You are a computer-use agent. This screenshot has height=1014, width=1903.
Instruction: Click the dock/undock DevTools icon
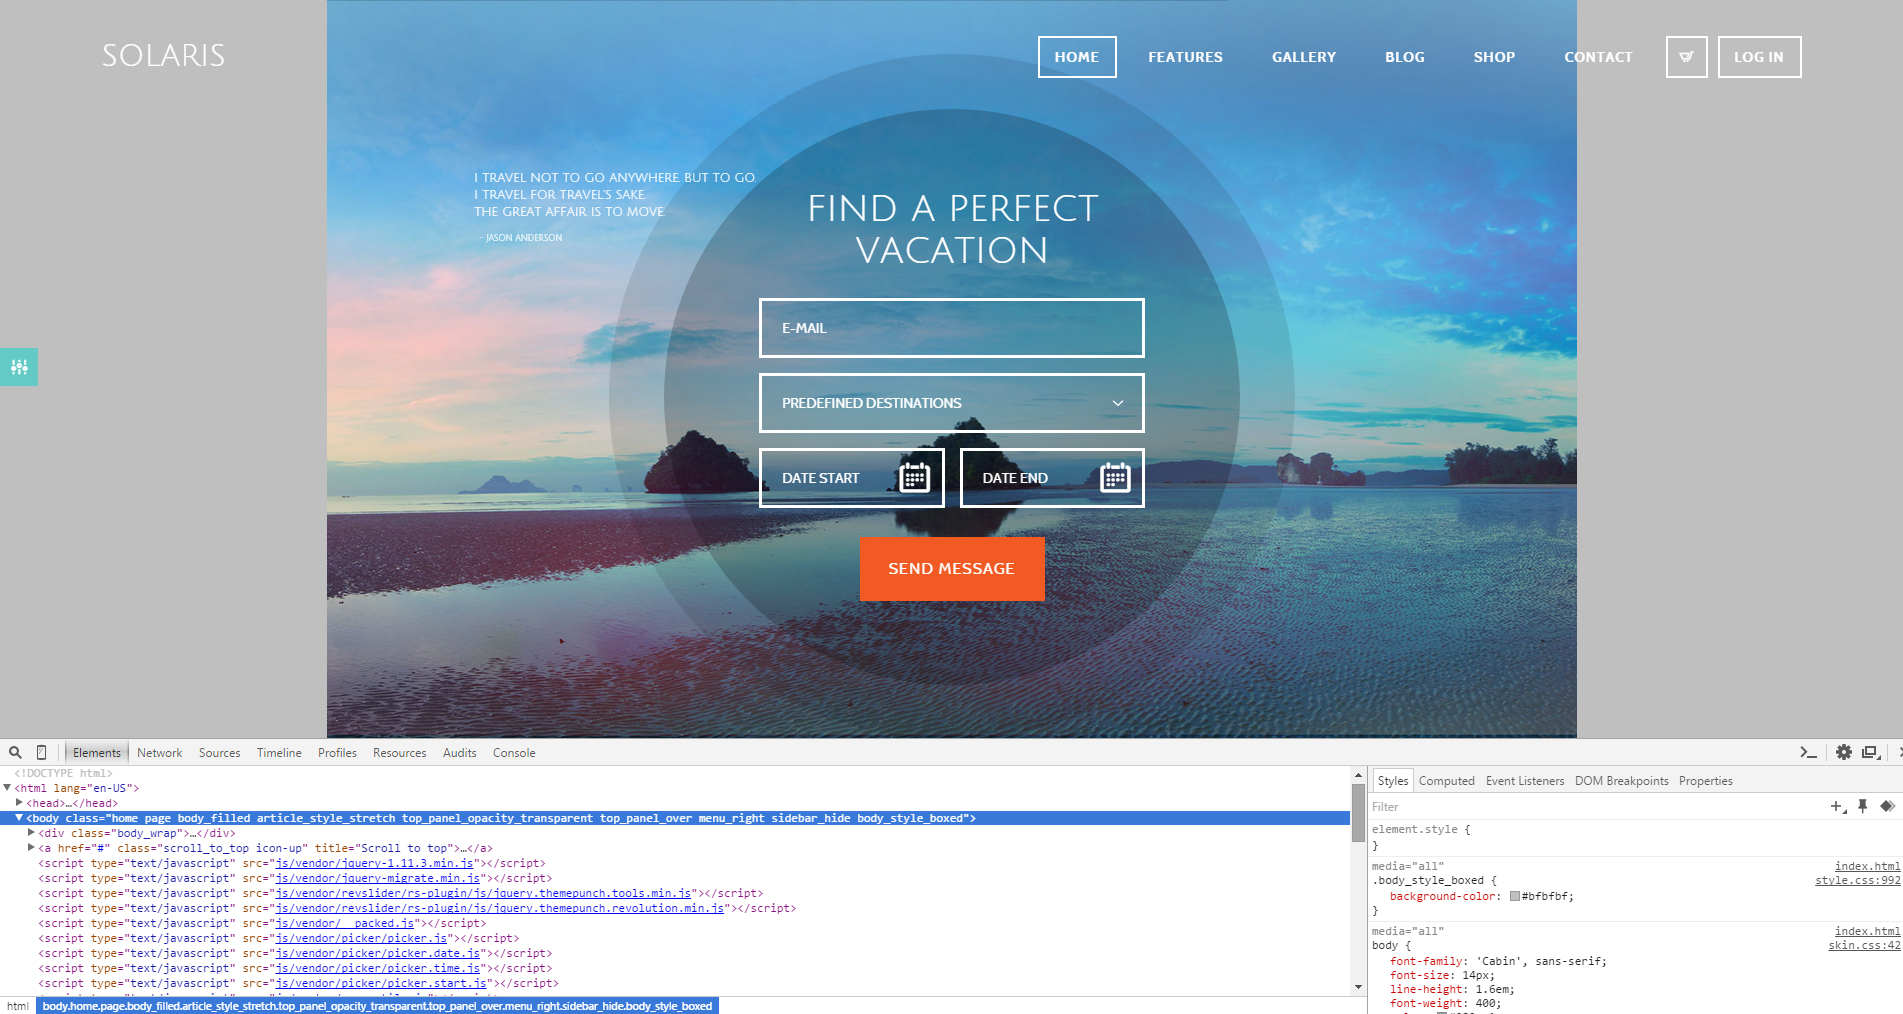tap(1870, 753)
